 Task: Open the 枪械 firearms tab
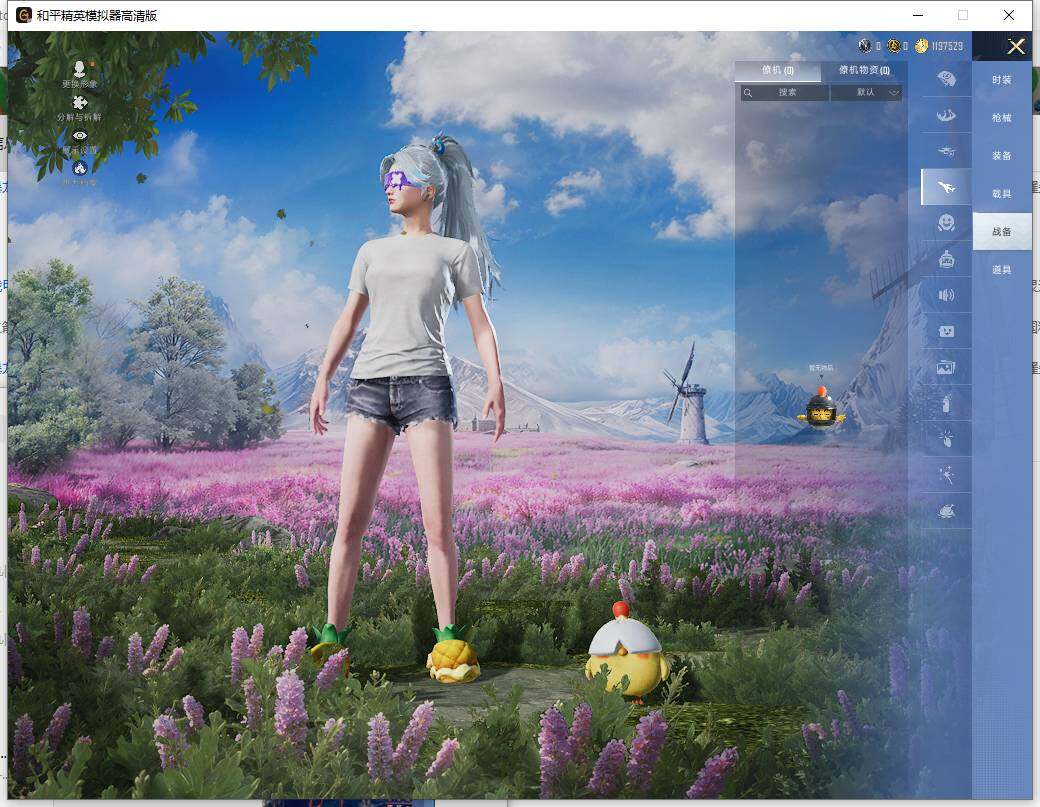[x=1002, y=118]
